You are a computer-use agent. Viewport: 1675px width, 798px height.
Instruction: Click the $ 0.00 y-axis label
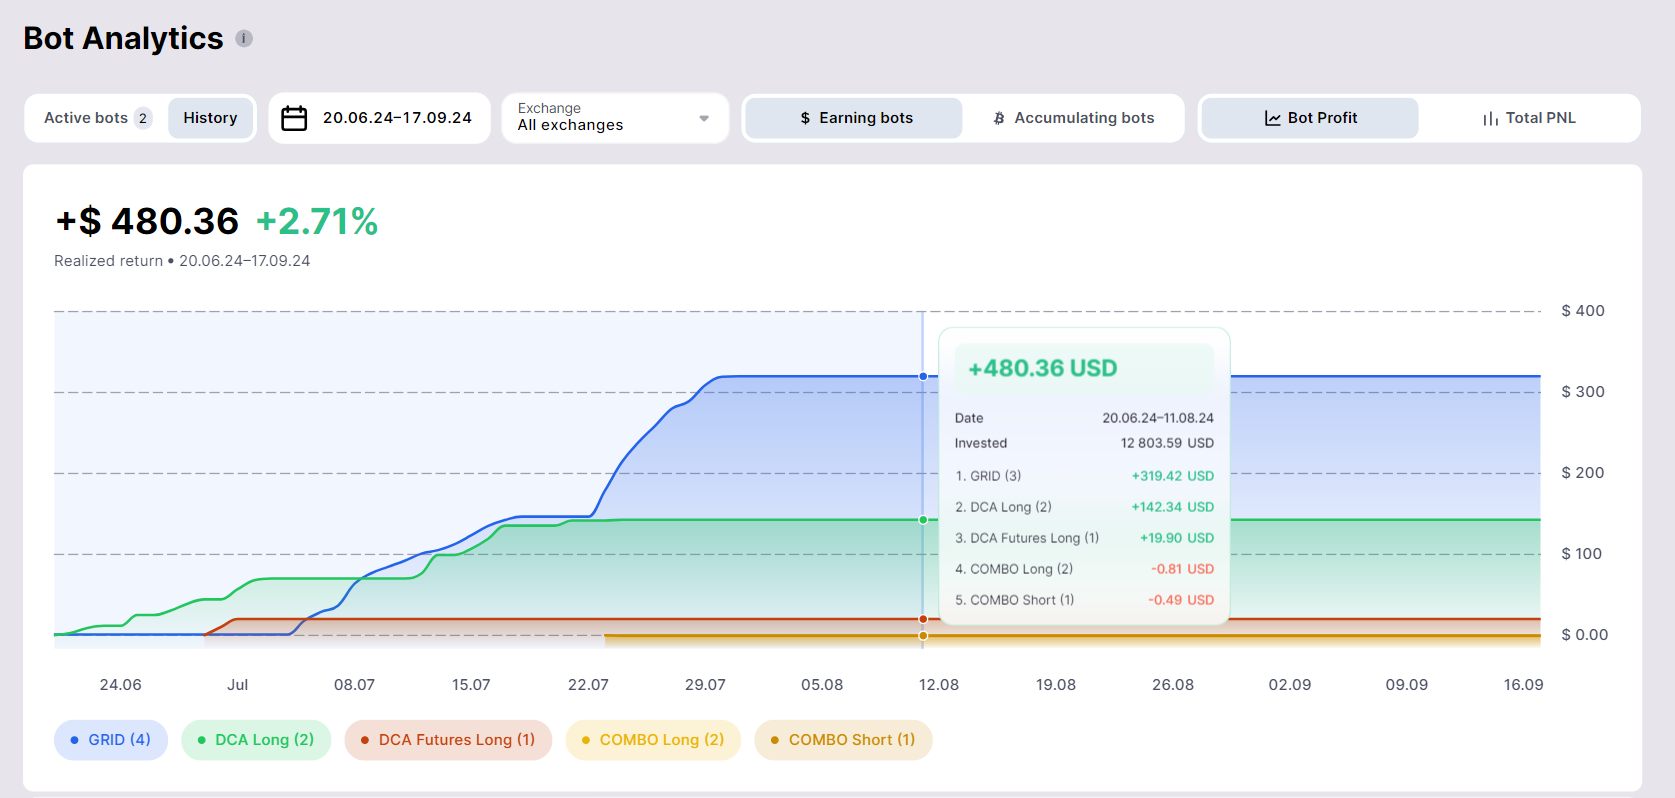(x=1585, y=635)
